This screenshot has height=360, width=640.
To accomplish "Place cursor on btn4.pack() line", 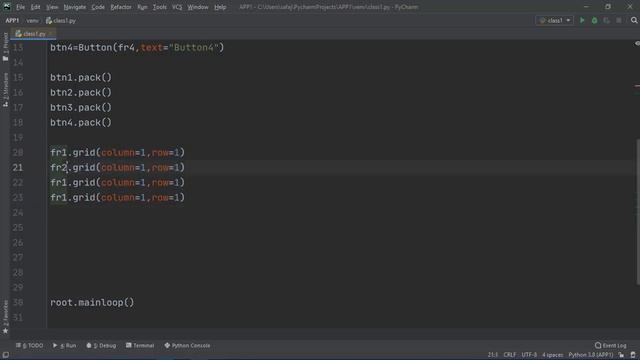I will (x=81, y=123).
